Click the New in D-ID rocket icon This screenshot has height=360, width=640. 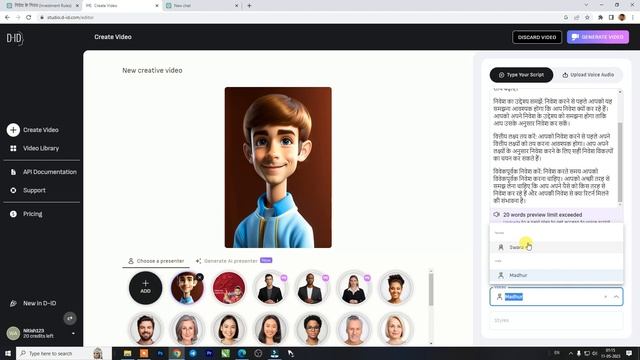[13, 303]
